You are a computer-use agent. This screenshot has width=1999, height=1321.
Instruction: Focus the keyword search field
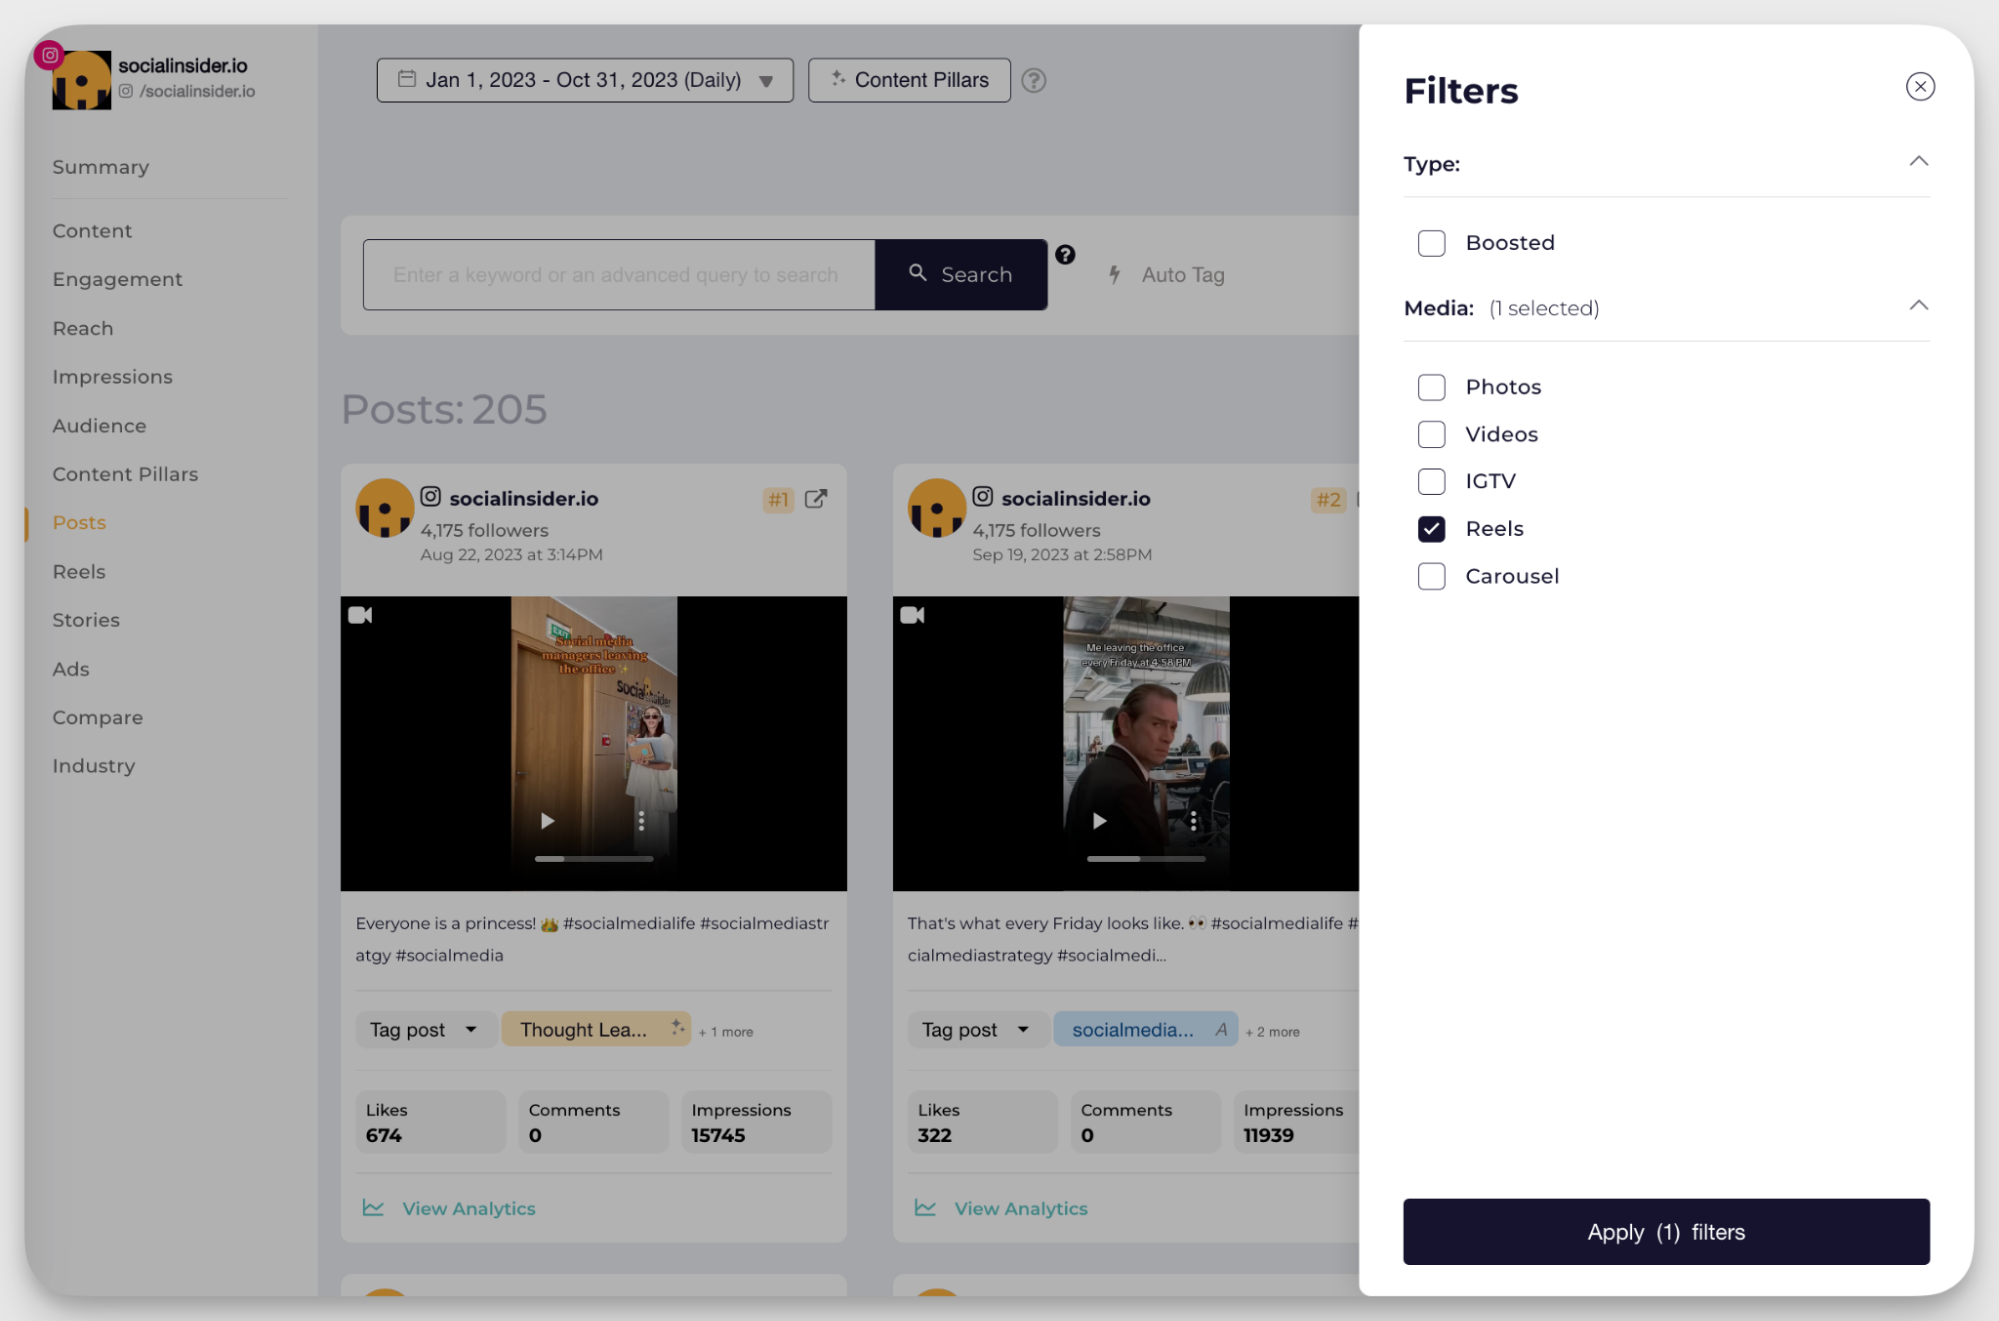[618, 274]
